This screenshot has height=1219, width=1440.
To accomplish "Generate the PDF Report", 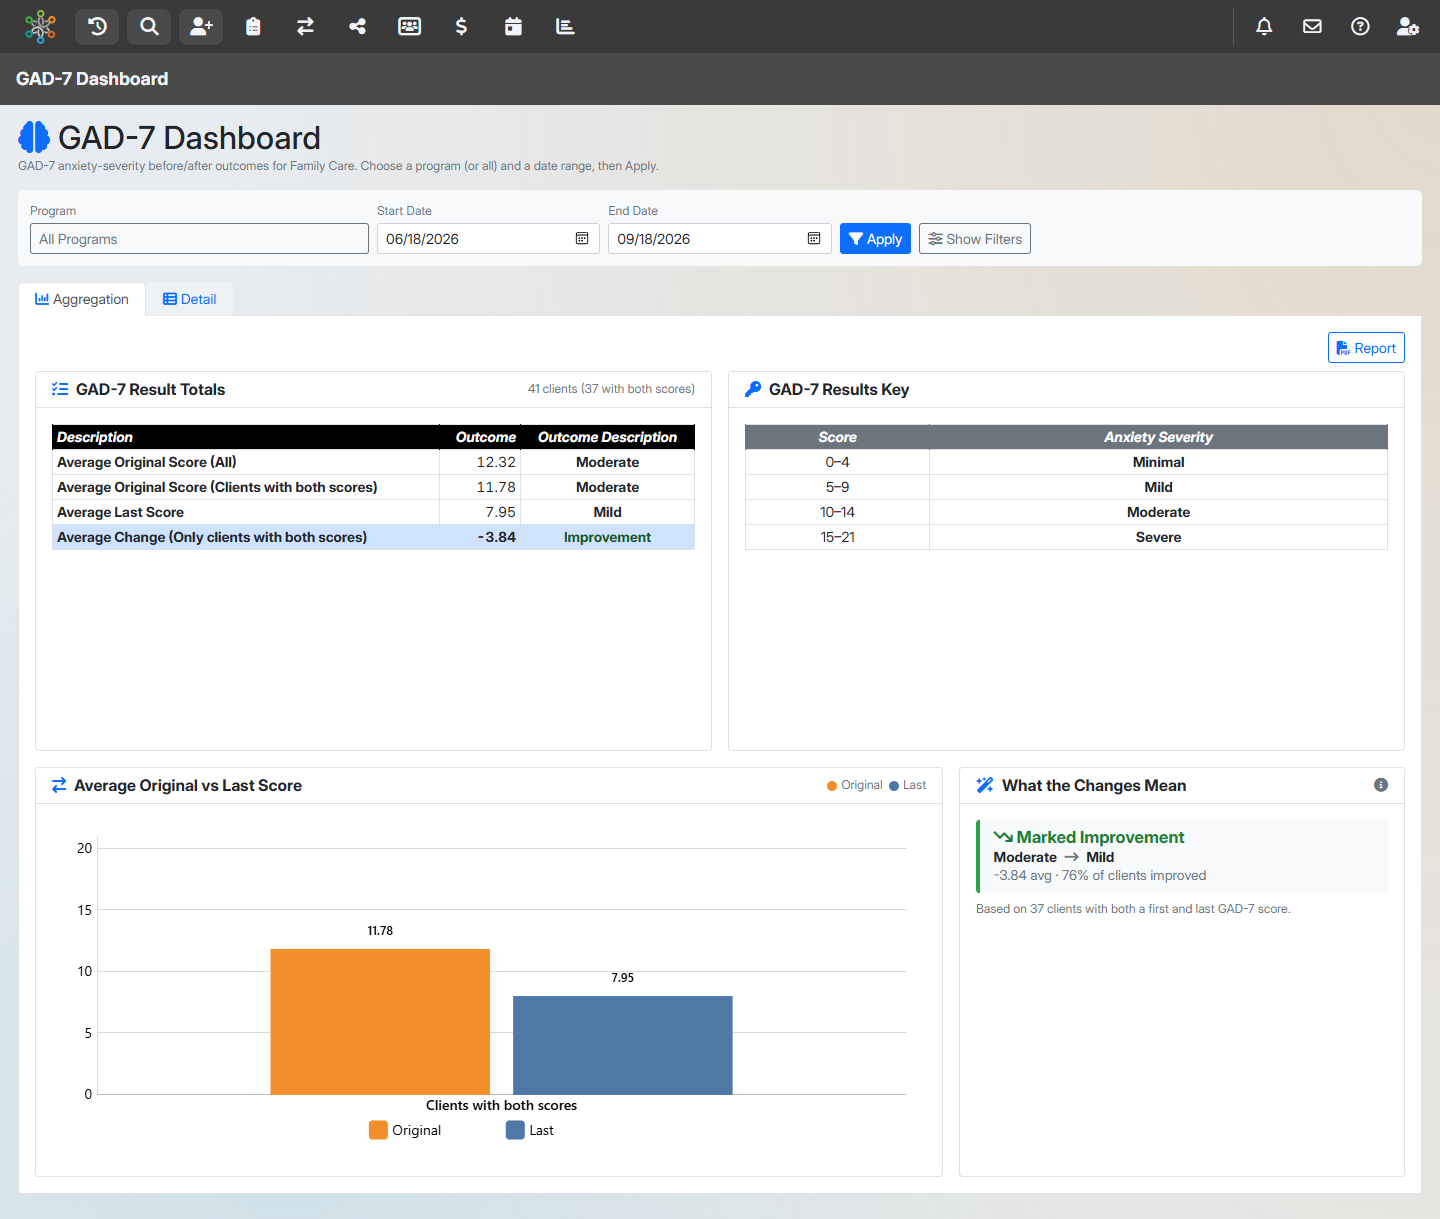I will click(x=1366, y=348).
